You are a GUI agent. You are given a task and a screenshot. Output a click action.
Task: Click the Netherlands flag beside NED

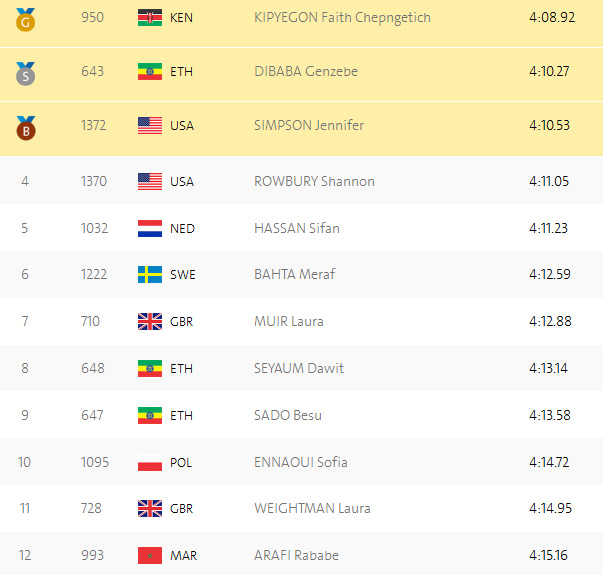[x=149, y=228]
